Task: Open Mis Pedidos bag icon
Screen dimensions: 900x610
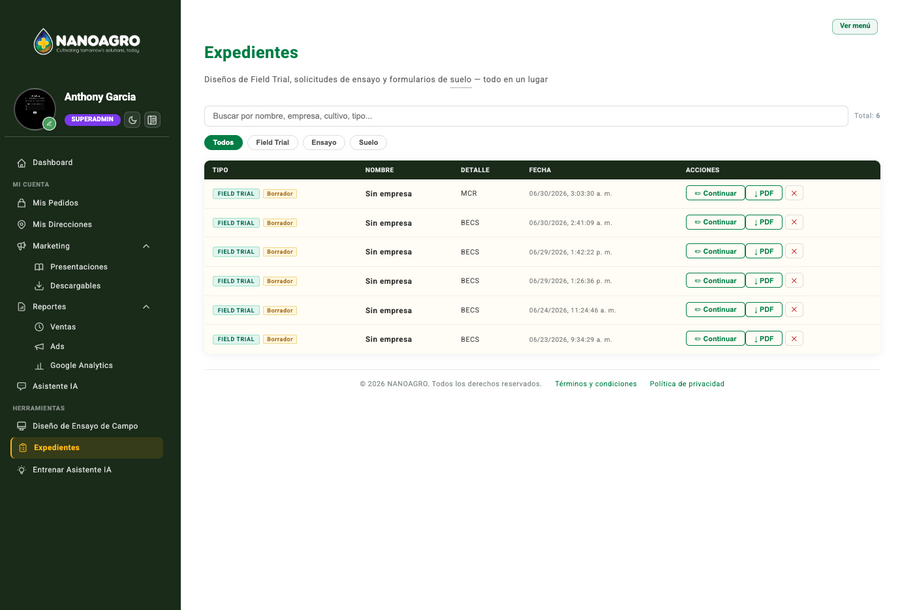Action: click(21, 203)
